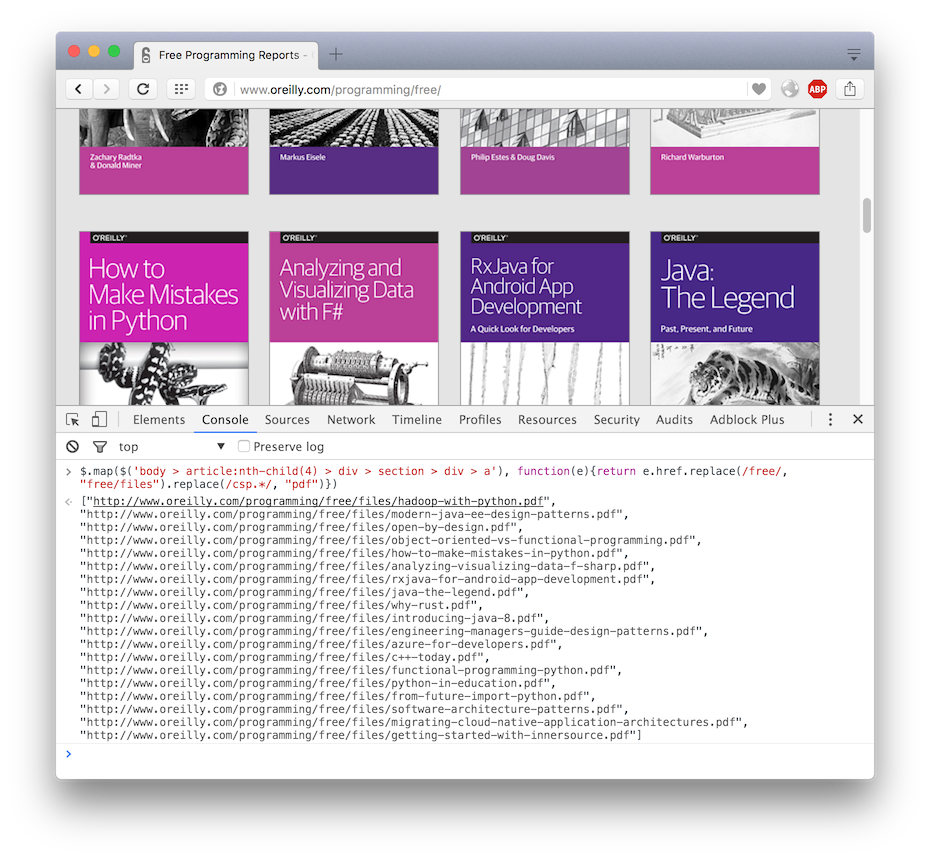
Task: Click the Opera Turbo globe extension icon
Action: pos(789,89)
